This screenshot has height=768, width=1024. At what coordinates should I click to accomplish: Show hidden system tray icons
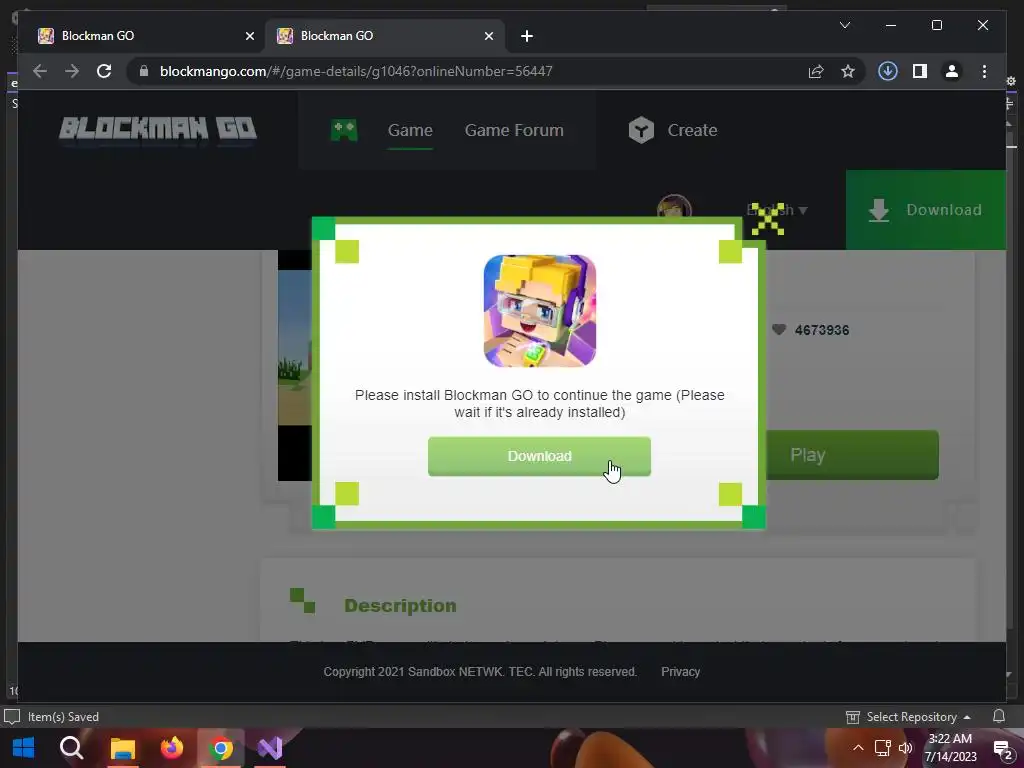[x=858, y=748]
